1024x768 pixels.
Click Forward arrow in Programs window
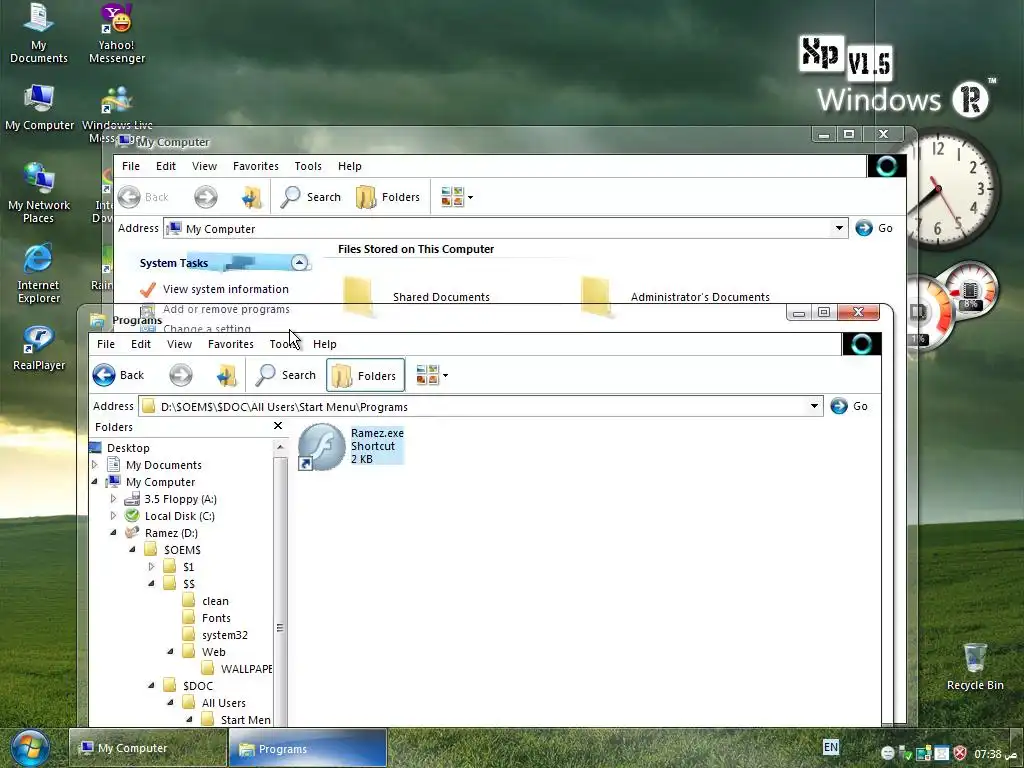[x=181, y=375]
